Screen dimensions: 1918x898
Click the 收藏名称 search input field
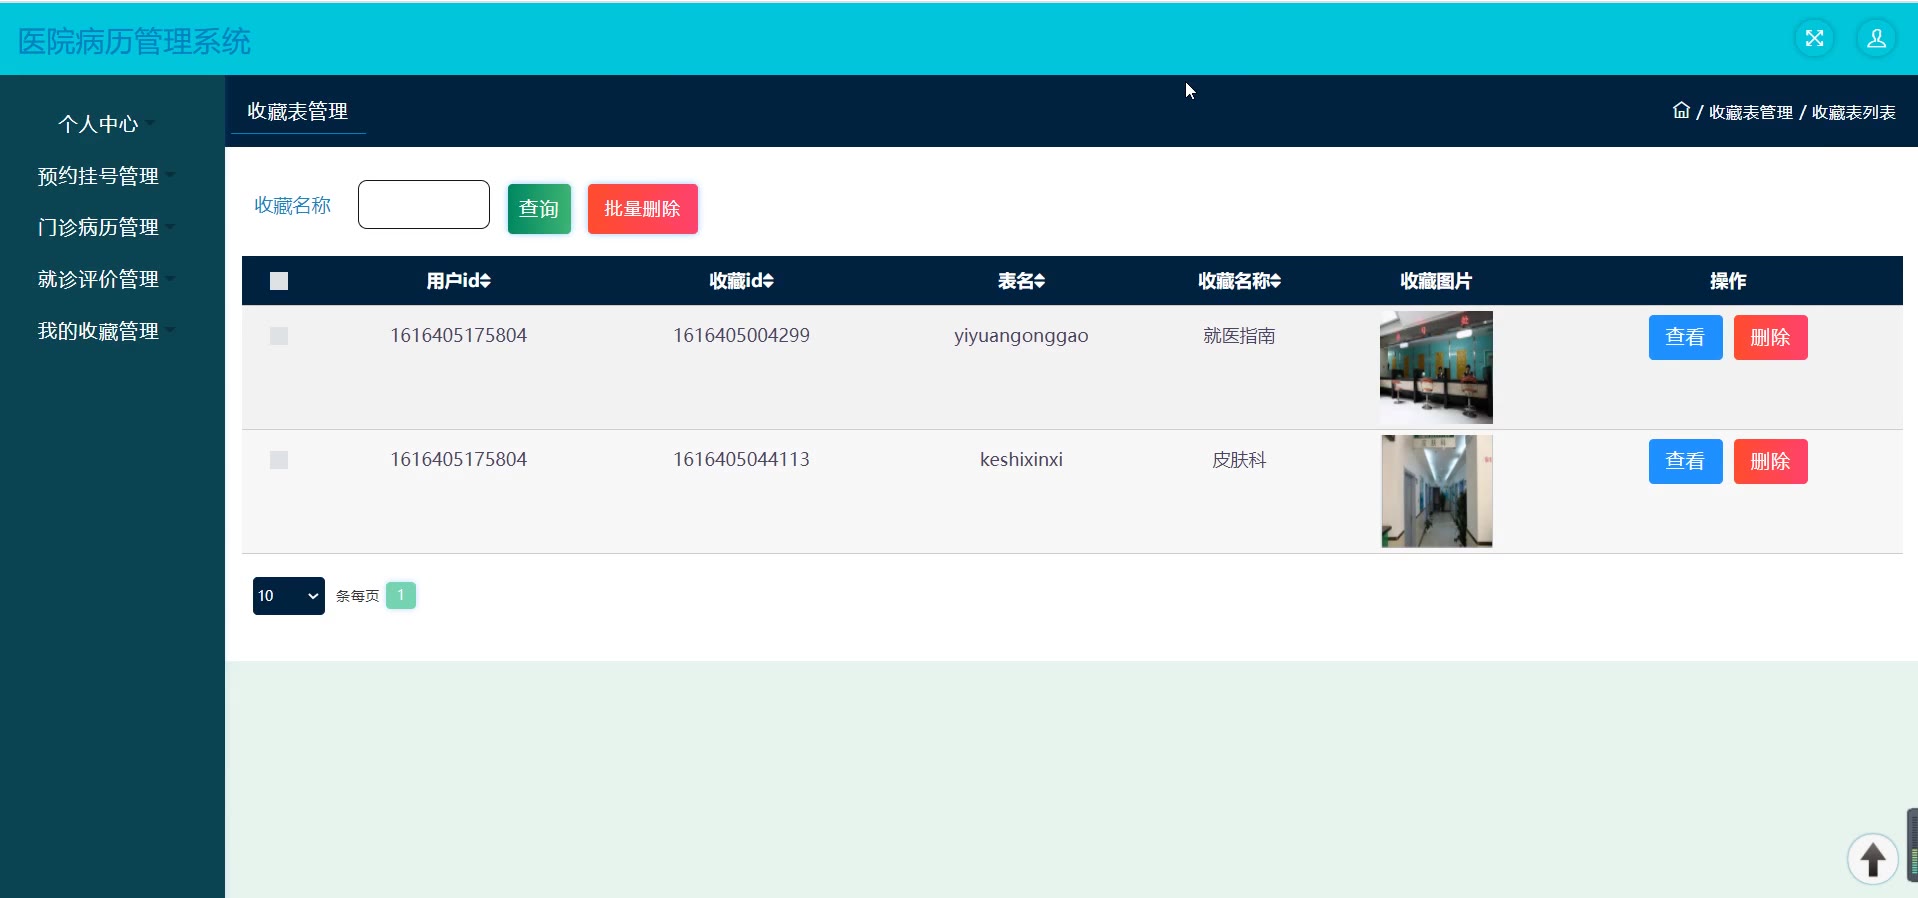coord(424,205)
